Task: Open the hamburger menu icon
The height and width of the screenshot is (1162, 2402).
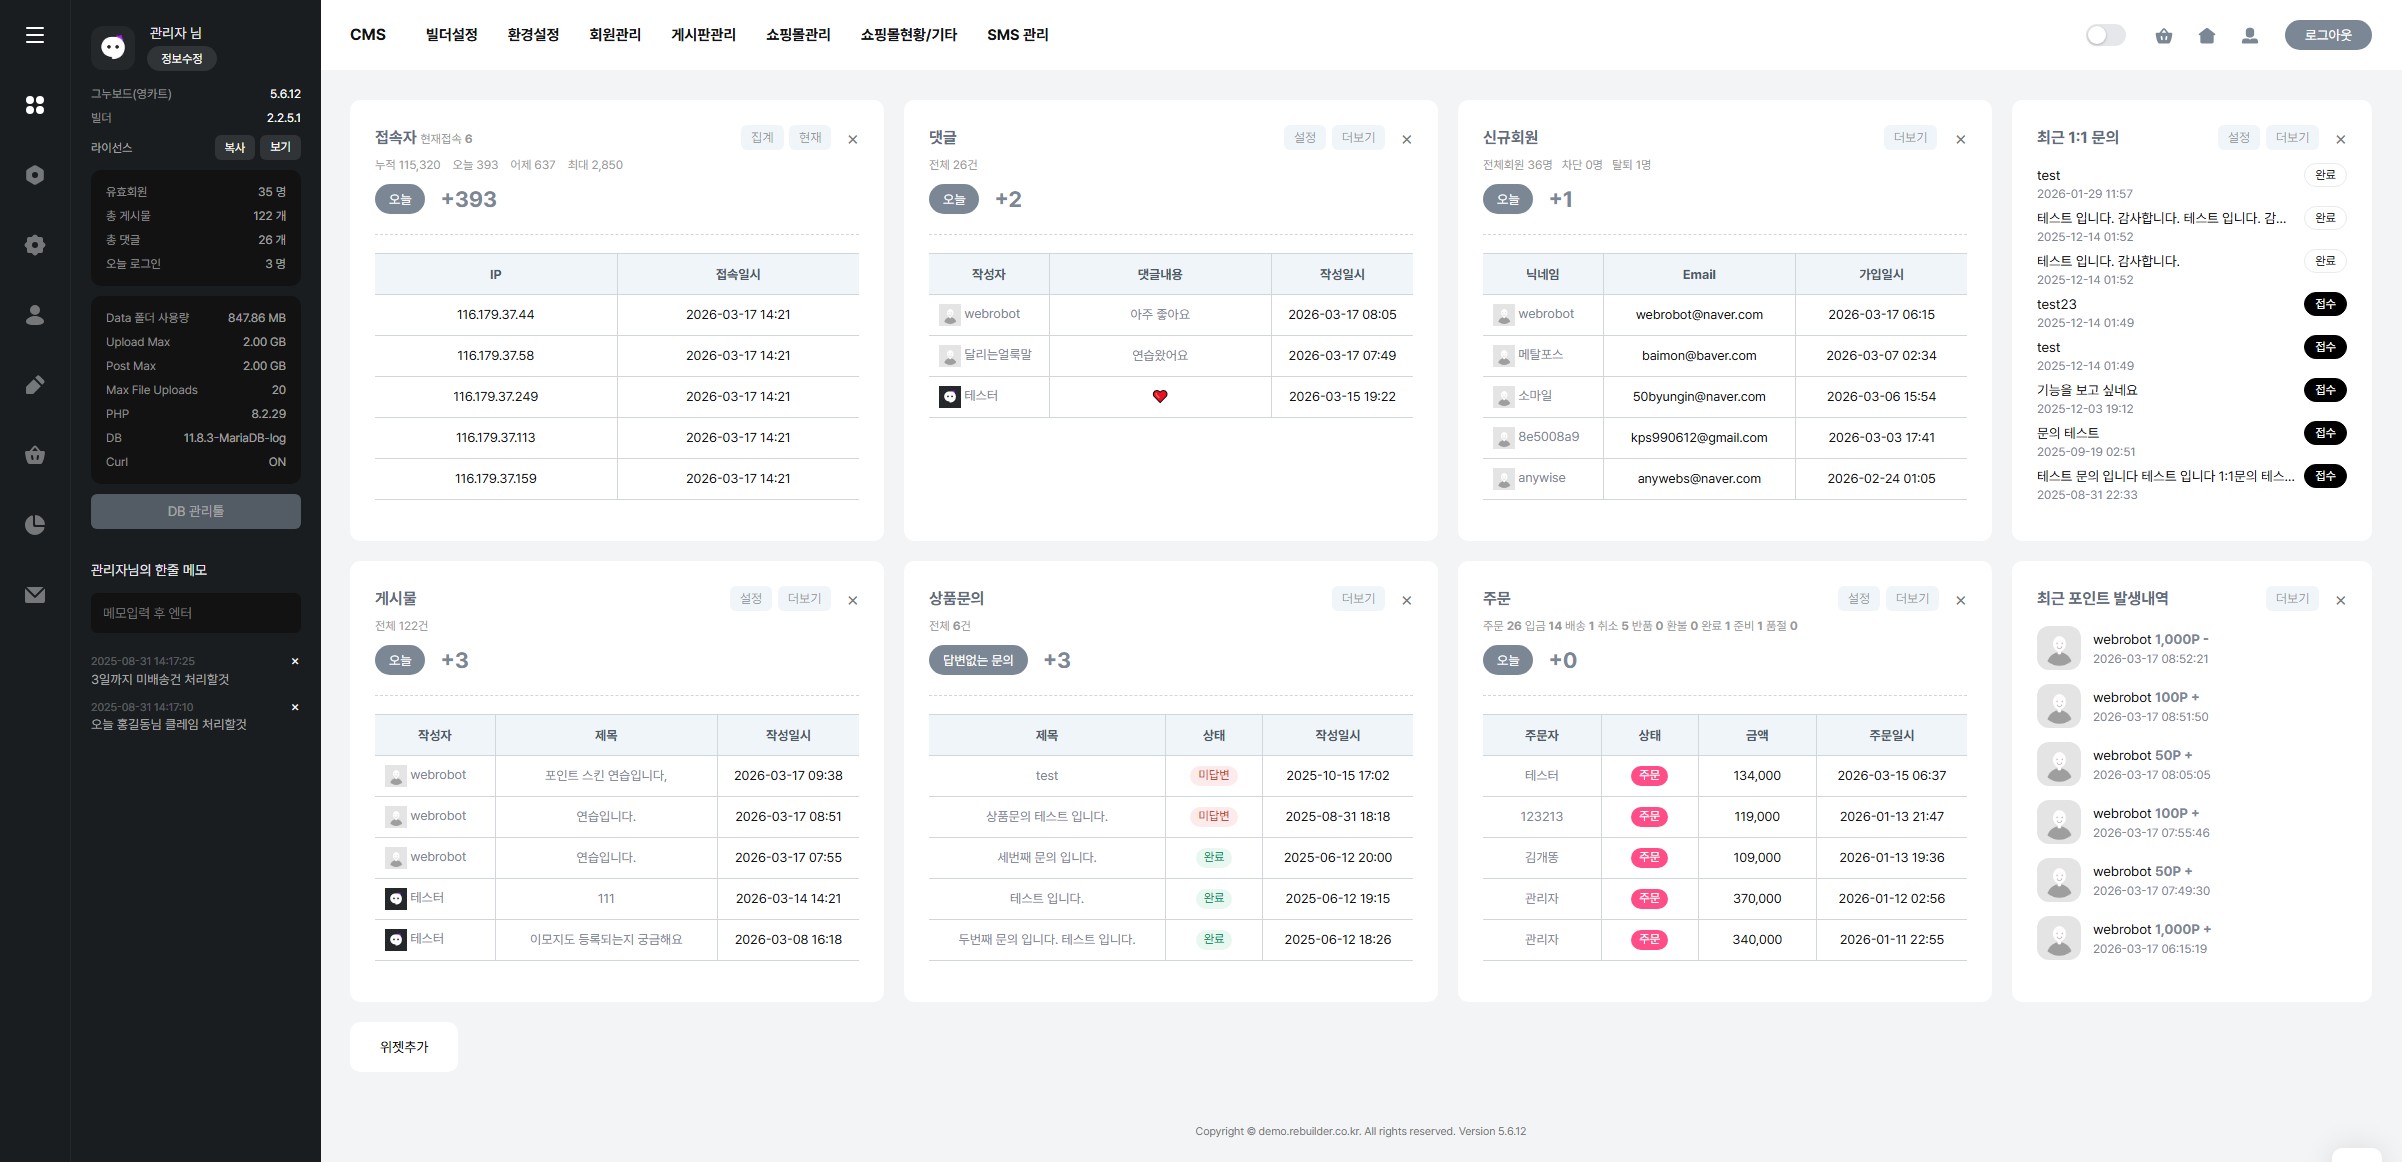Action: point(35,35)
